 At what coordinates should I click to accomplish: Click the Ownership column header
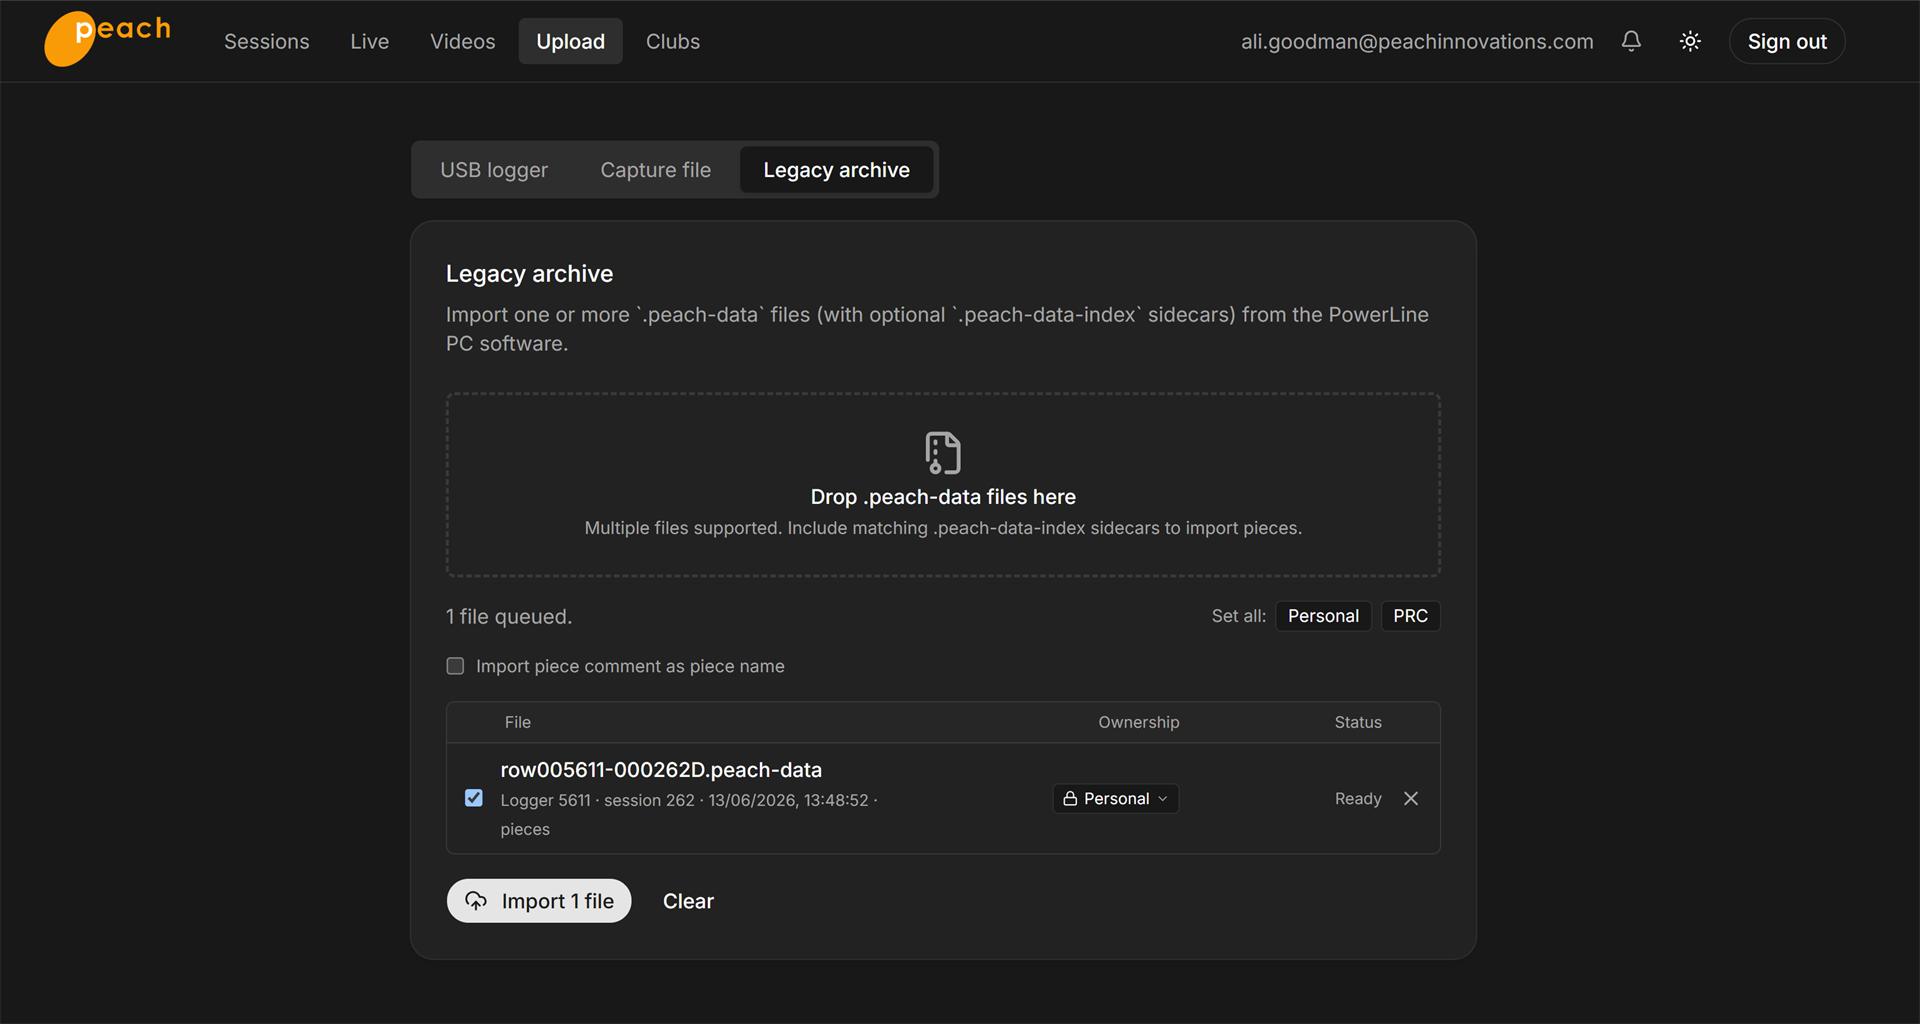[1139, 722]
